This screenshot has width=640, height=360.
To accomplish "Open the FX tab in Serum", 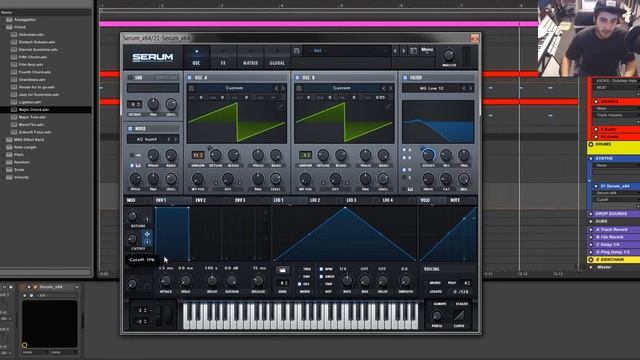I will click(223, 57).
